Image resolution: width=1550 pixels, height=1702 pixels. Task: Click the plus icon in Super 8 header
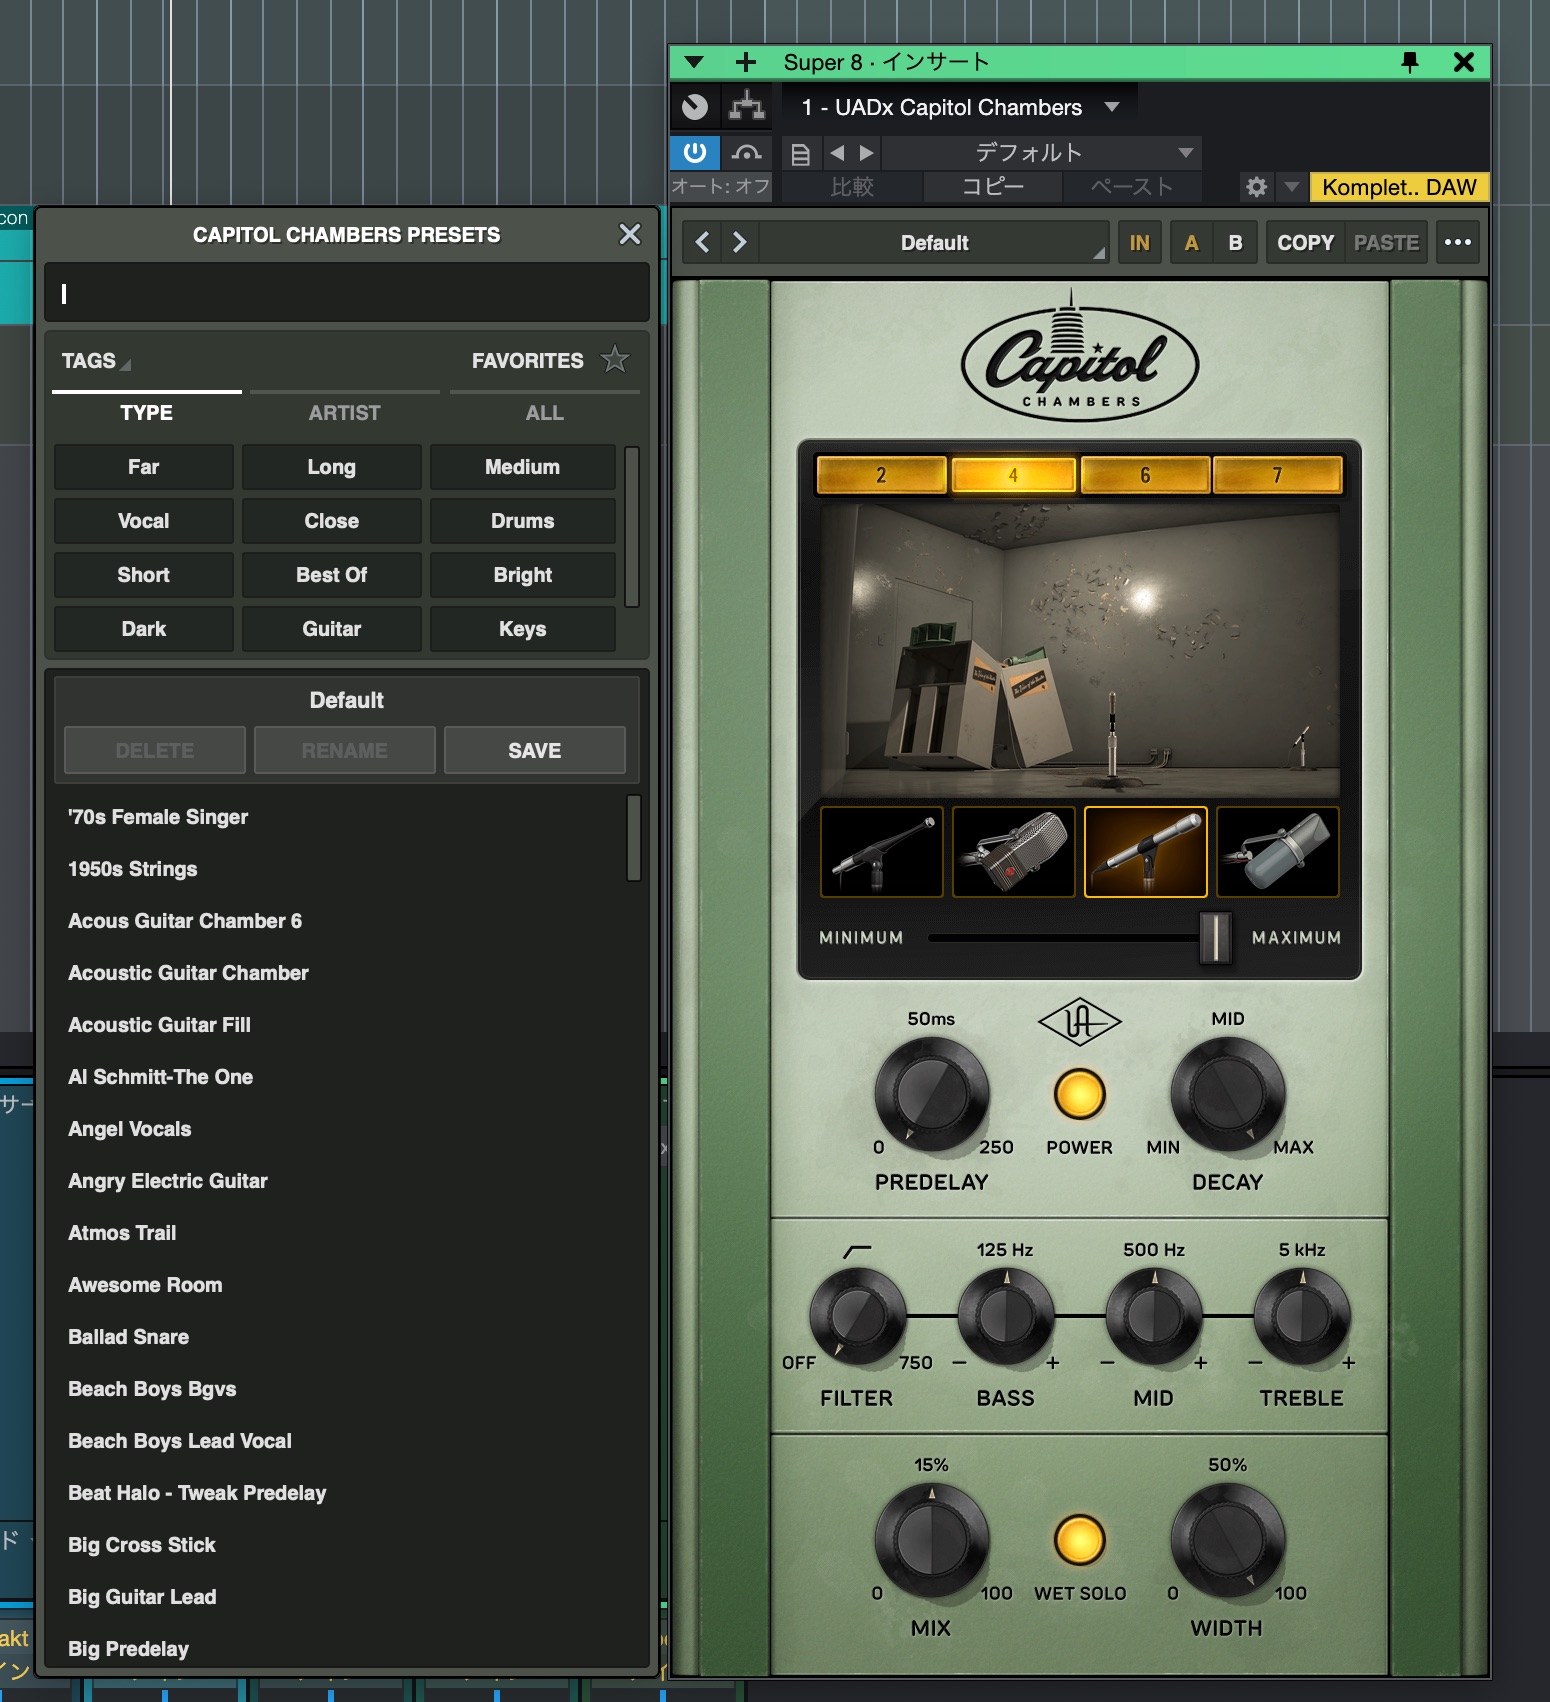point(746,63)
